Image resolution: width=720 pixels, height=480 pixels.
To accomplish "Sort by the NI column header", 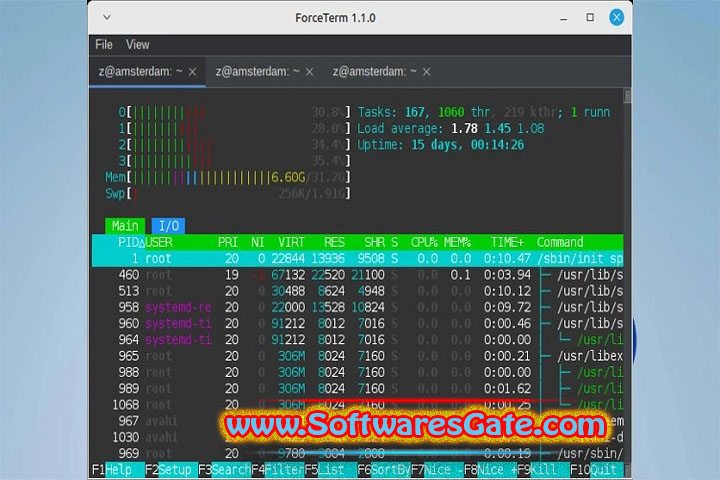I will tap(258, 242).
